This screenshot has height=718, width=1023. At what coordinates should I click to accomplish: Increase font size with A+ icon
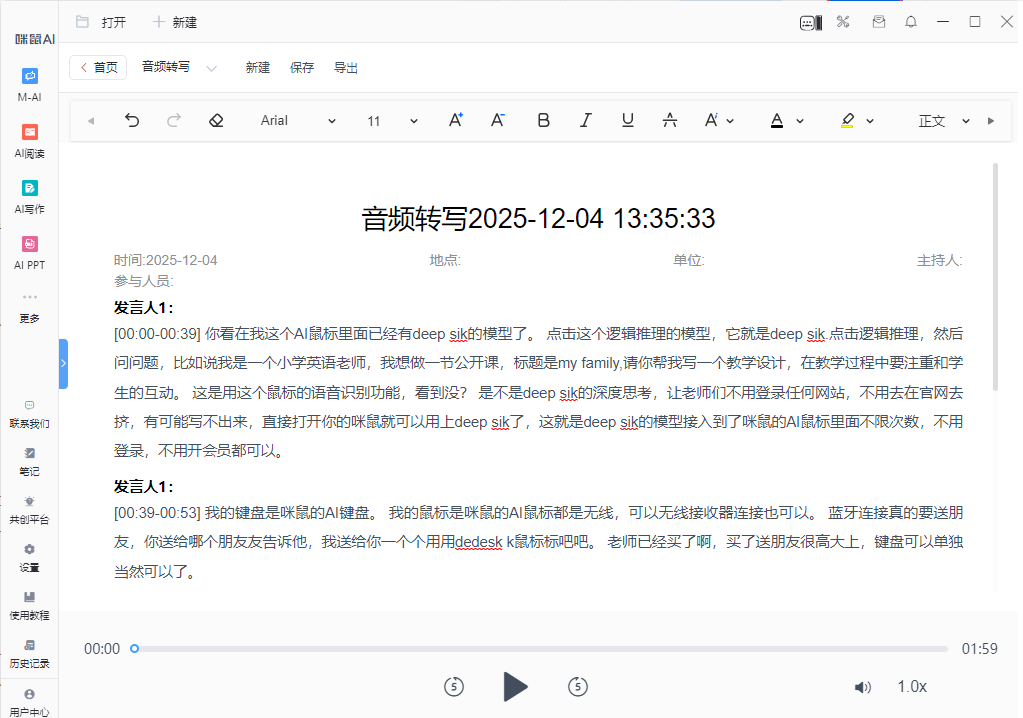pos(455,121)
